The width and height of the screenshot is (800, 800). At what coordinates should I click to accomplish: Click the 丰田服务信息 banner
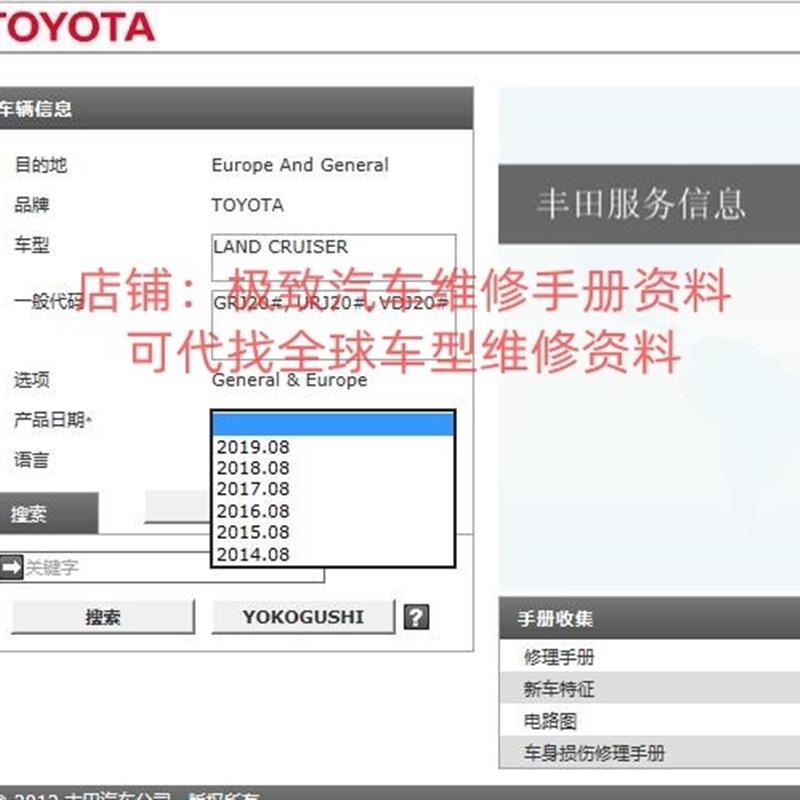pyautogui.click(x=649, y=204)
